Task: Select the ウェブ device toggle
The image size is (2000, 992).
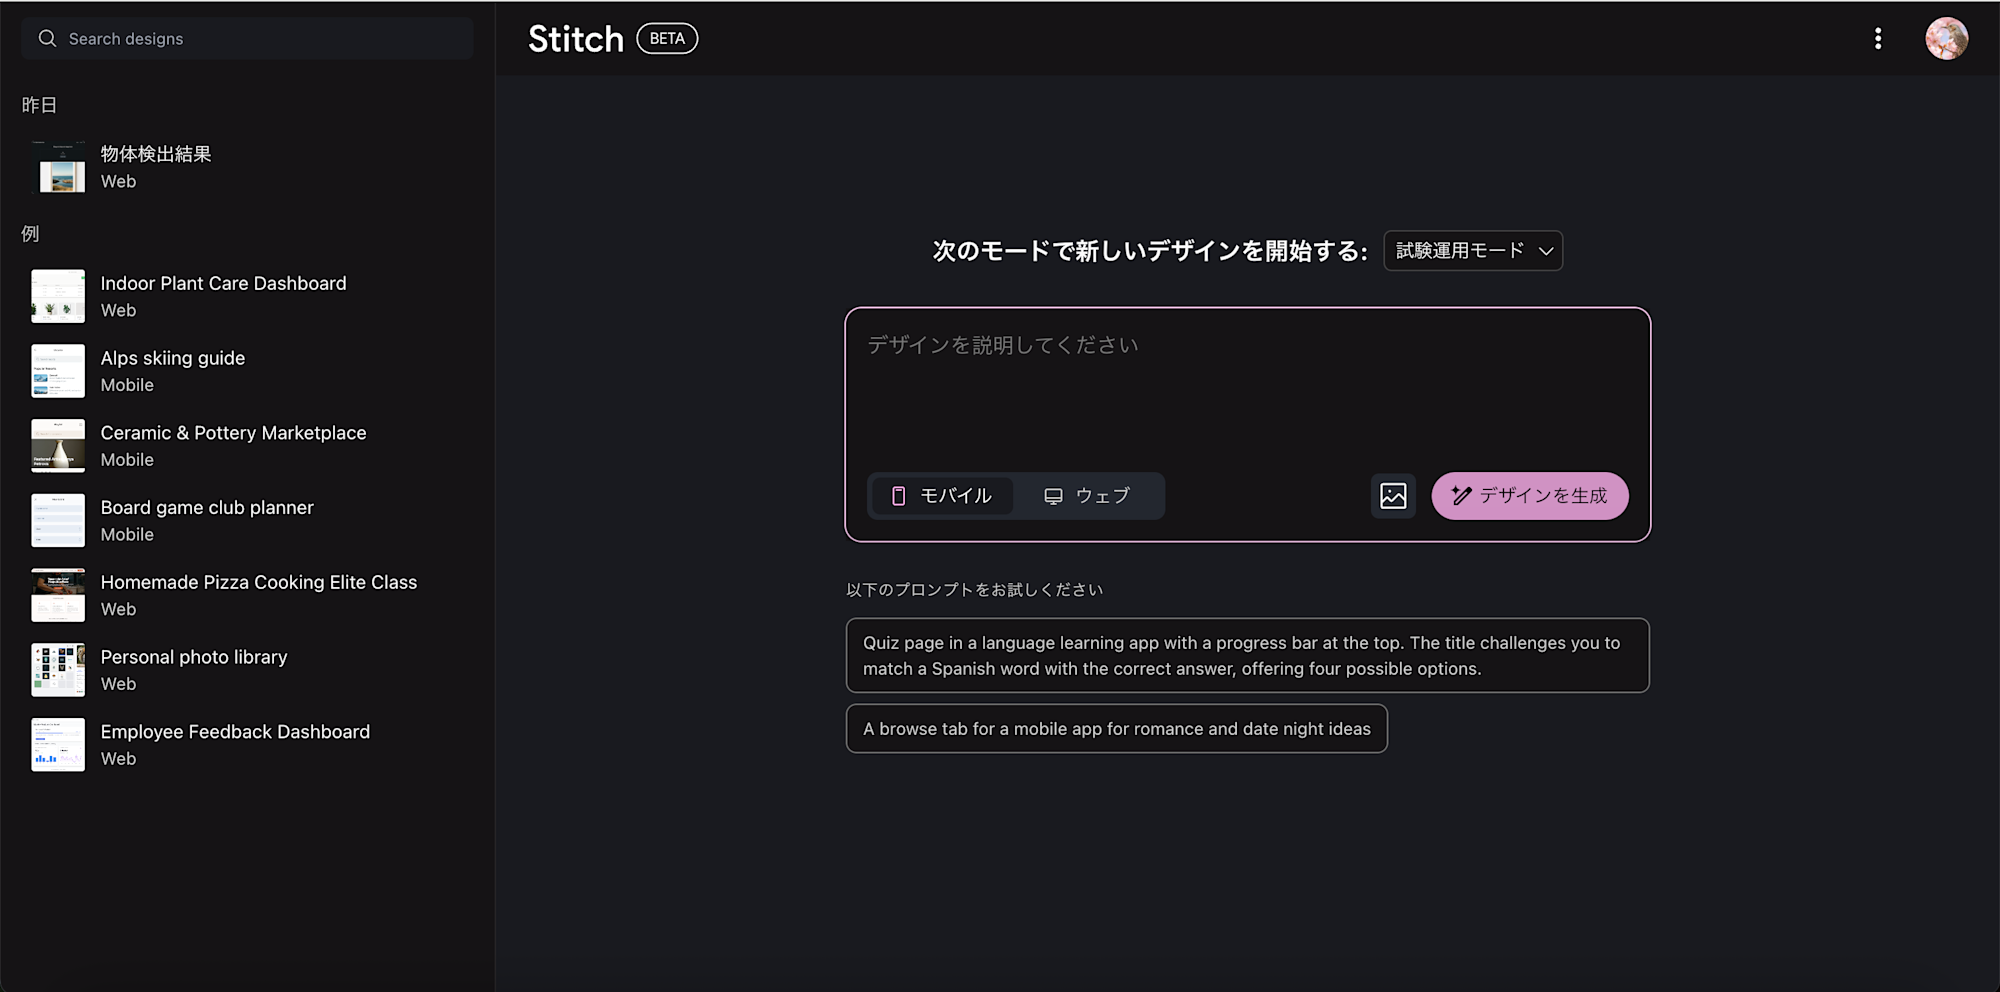Action: click(x=1087, y=496)
